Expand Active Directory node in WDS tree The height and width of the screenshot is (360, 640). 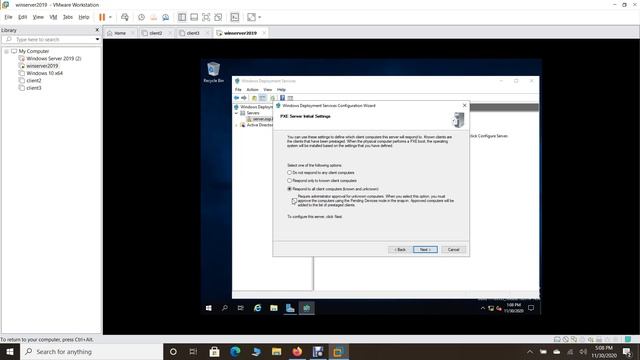tap(236, 125)
